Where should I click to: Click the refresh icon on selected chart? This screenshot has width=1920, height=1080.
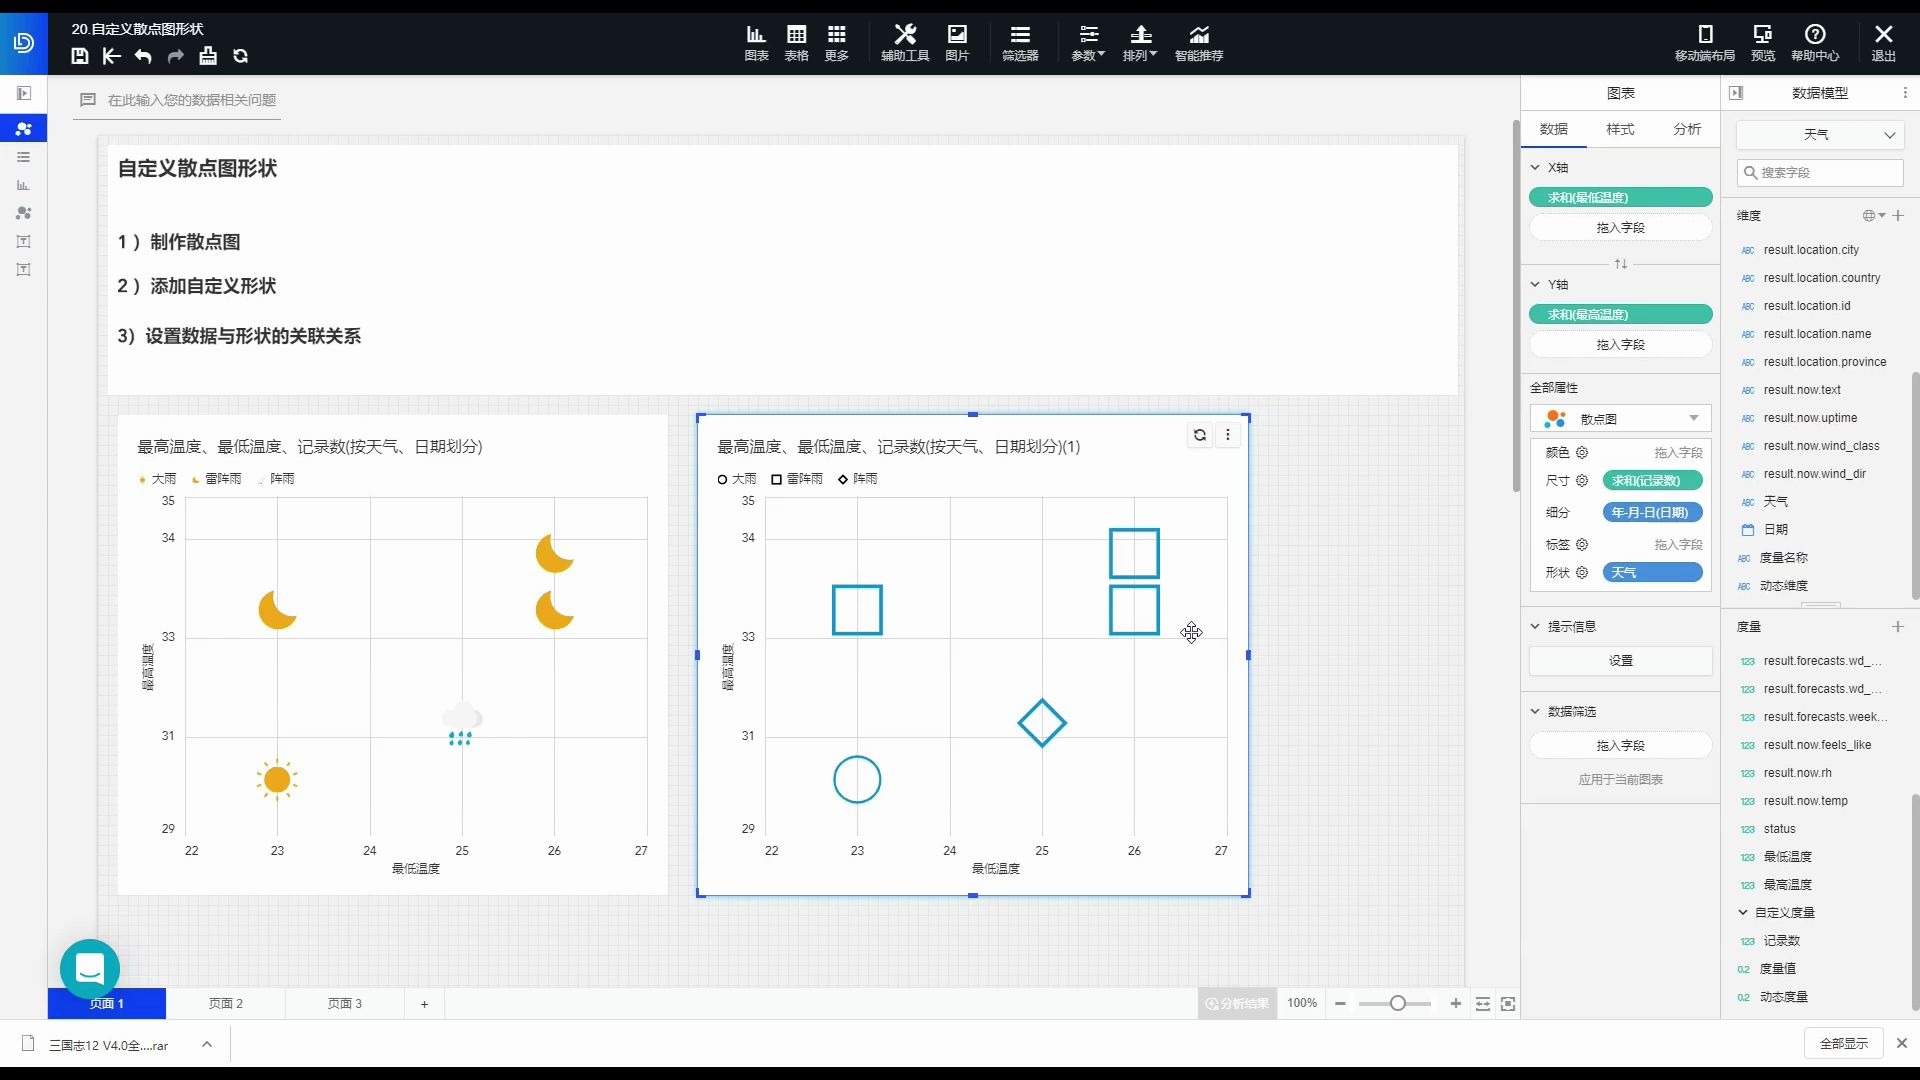point(1200,435)
